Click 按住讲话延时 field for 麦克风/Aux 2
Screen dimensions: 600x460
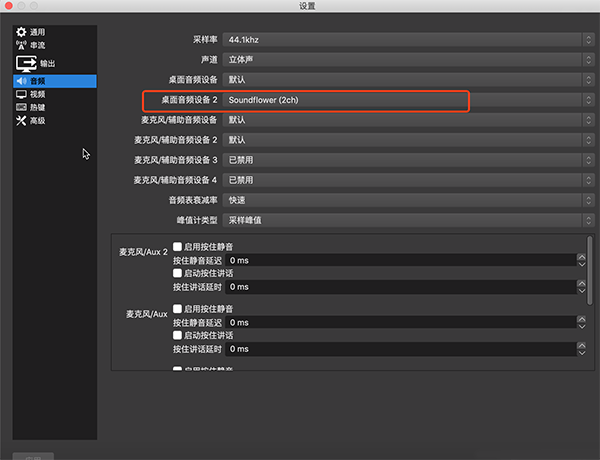(x=401, y=287)
